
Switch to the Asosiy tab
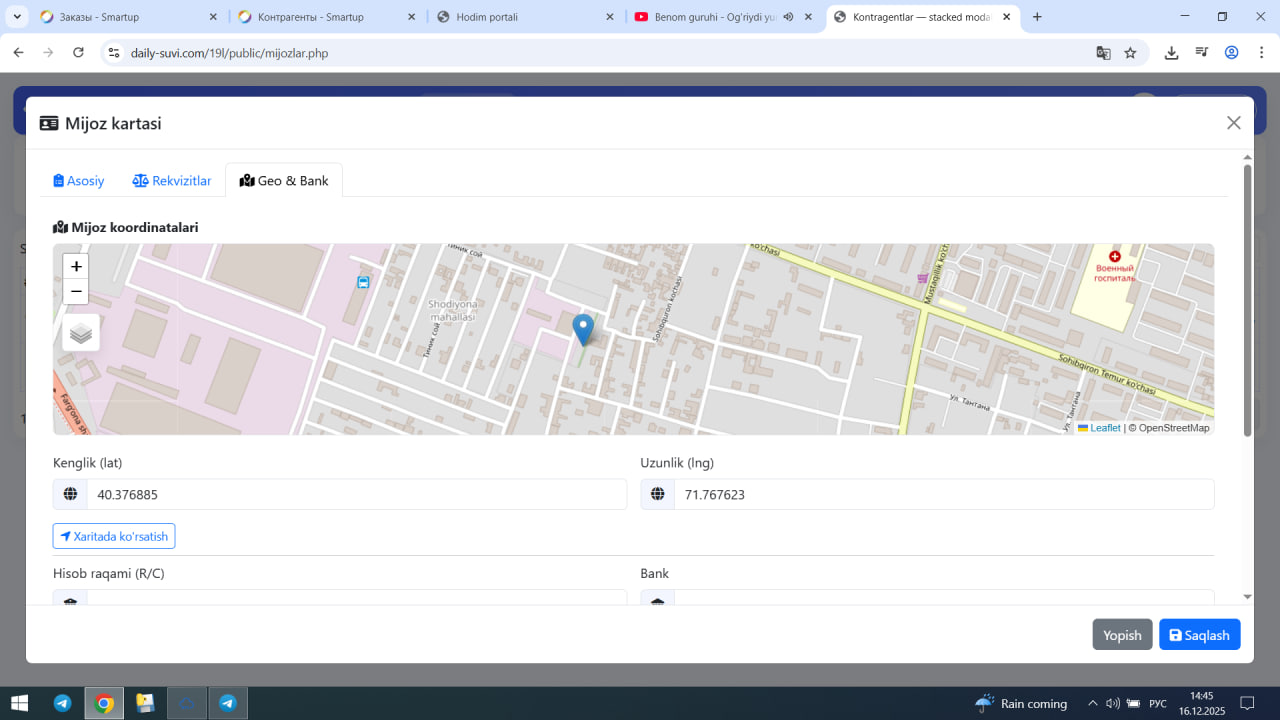tap(79, 181)
